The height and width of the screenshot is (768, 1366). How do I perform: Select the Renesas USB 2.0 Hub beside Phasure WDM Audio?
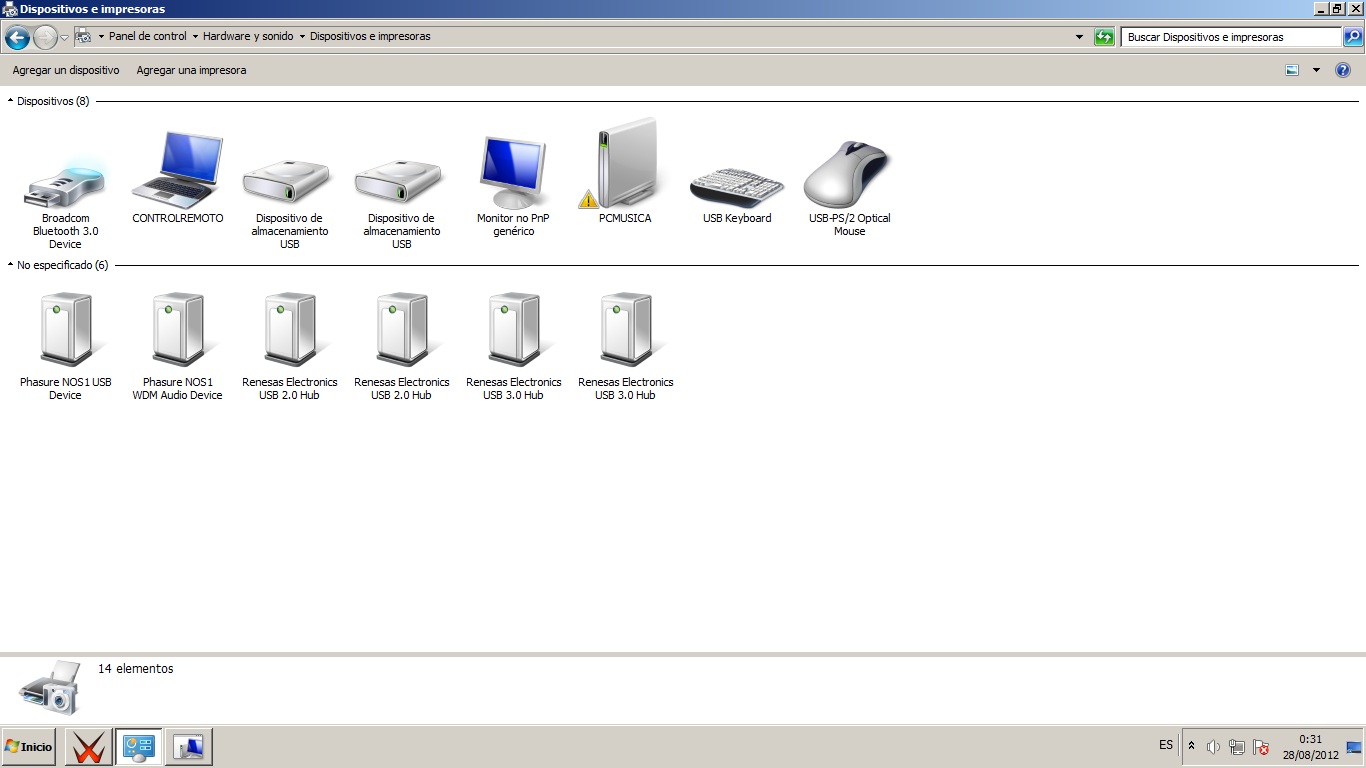point(290,330)
